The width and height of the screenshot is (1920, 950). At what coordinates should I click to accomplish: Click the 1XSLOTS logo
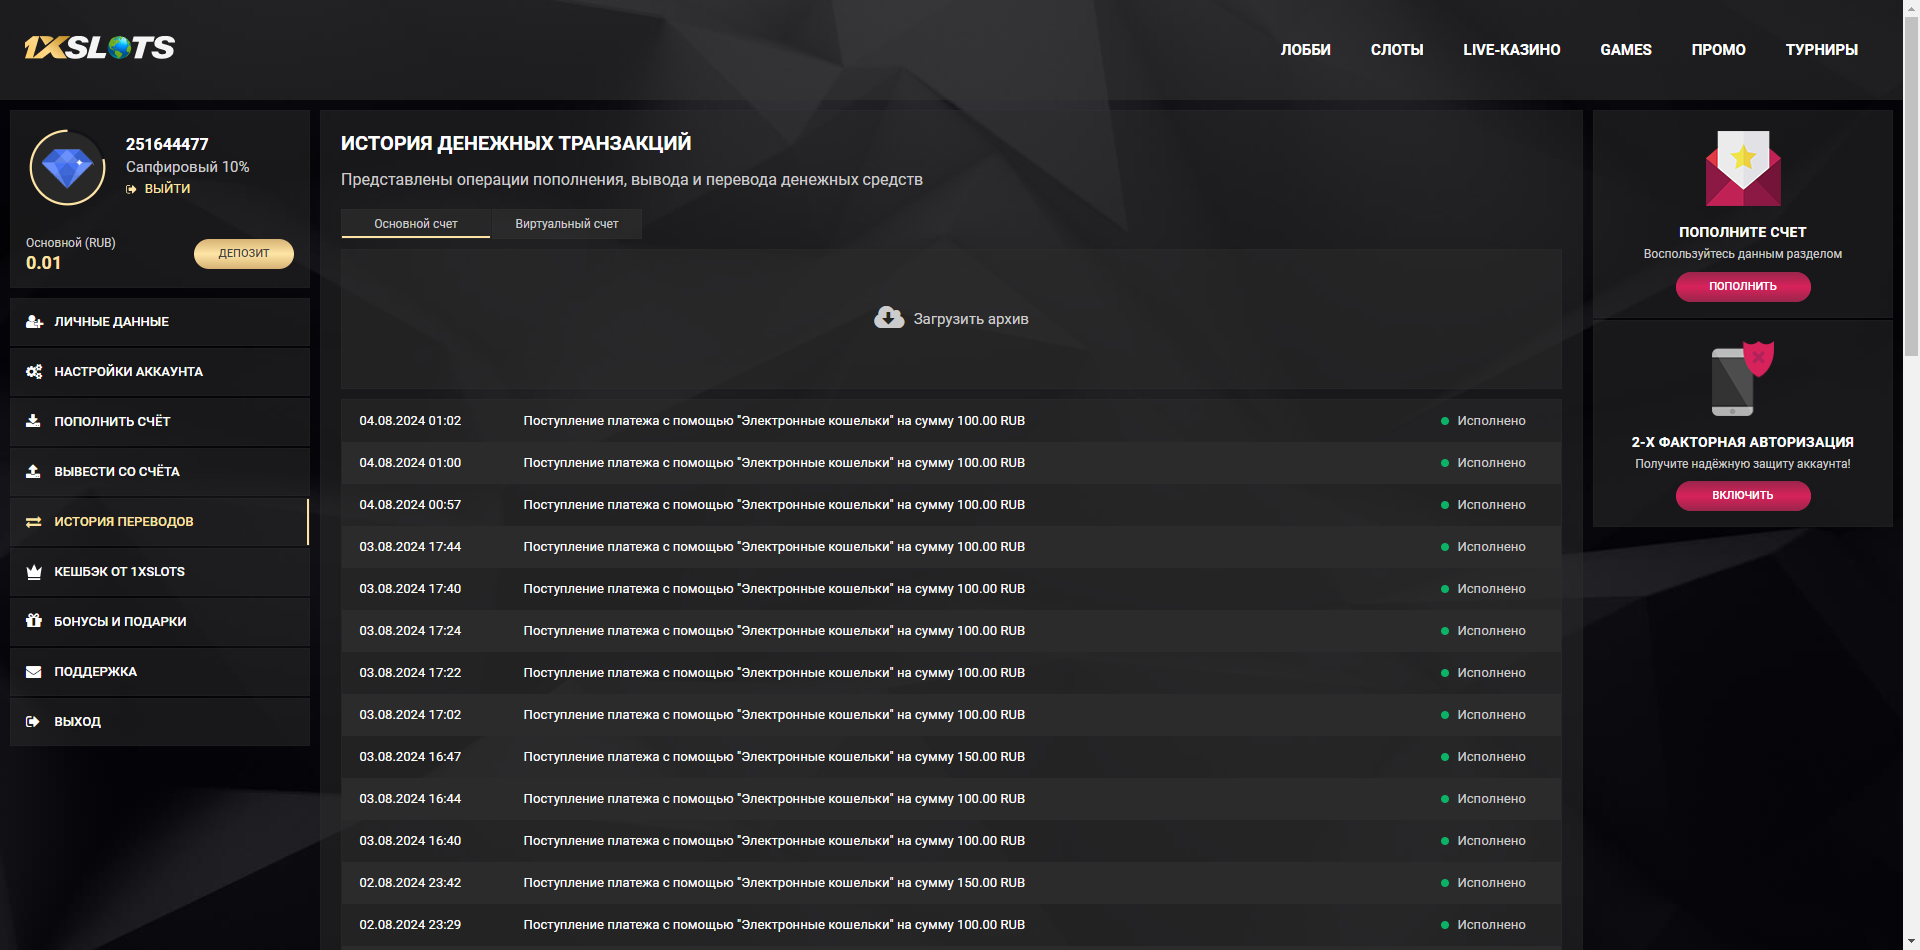pyautogui.click(x=100, y=48)
